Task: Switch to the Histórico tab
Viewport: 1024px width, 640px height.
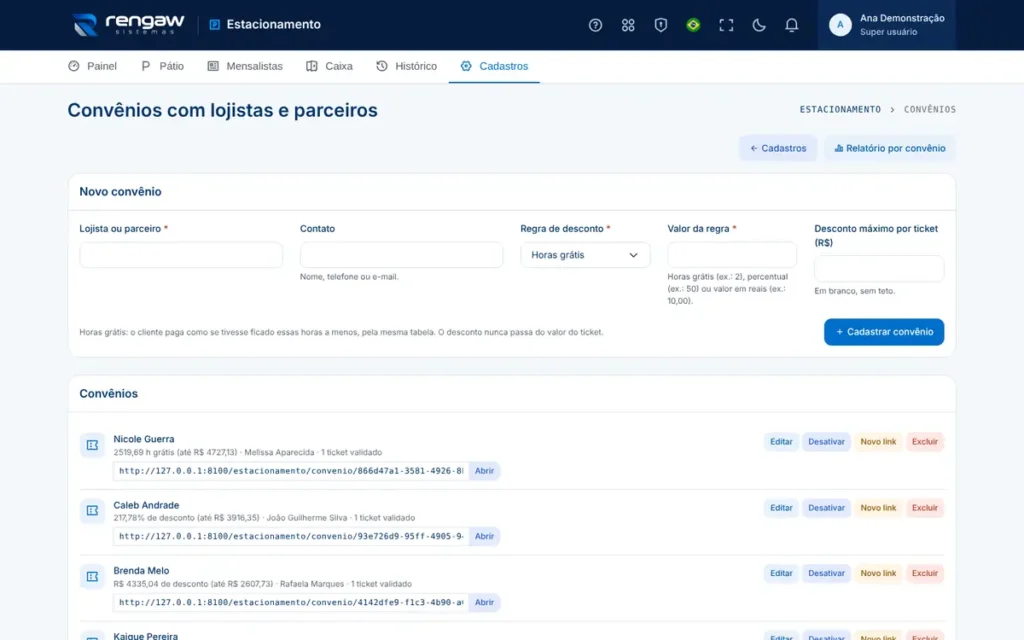Action: [406, 66]
